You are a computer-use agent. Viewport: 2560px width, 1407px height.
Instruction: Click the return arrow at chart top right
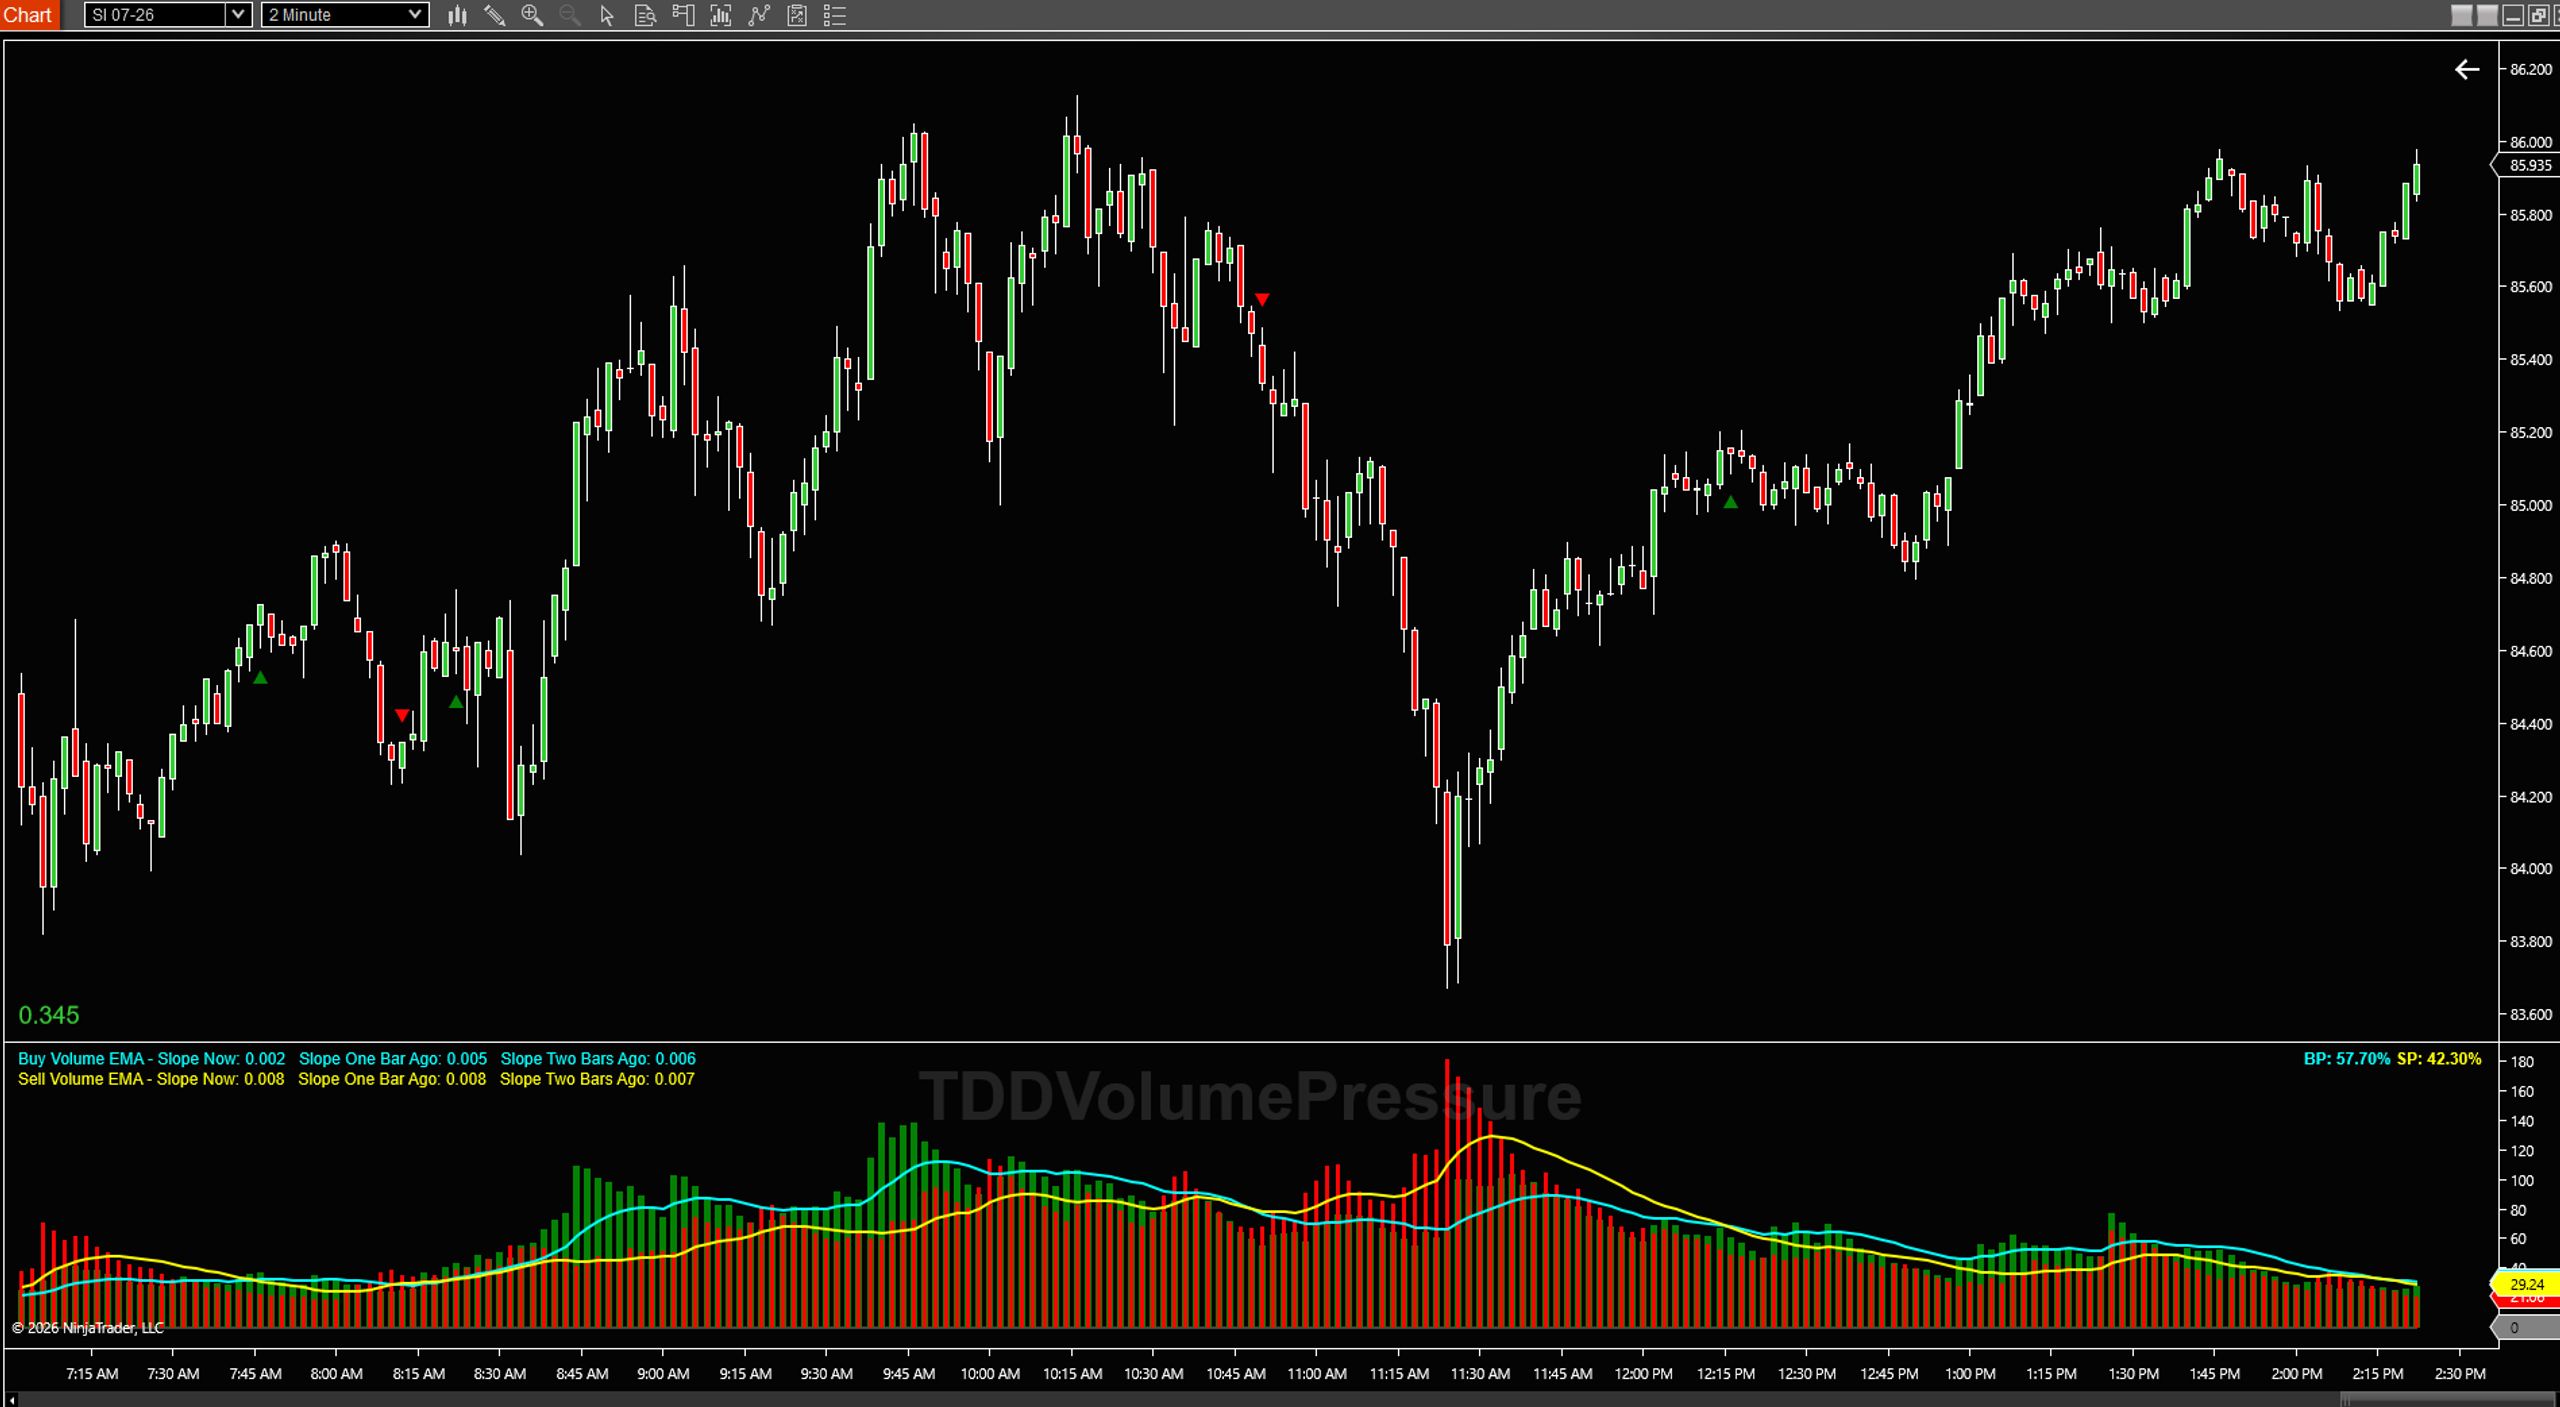point(2467,69)
